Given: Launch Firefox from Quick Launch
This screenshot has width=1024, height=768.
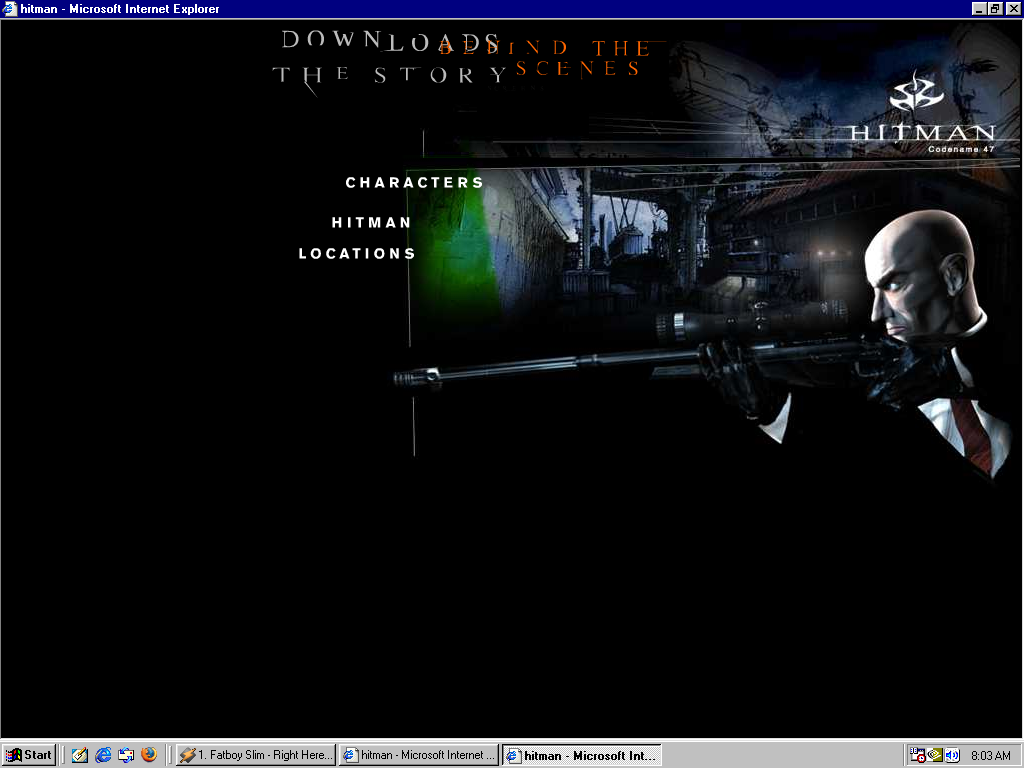Looking at the screenshot, I should (x=149, y=755).
